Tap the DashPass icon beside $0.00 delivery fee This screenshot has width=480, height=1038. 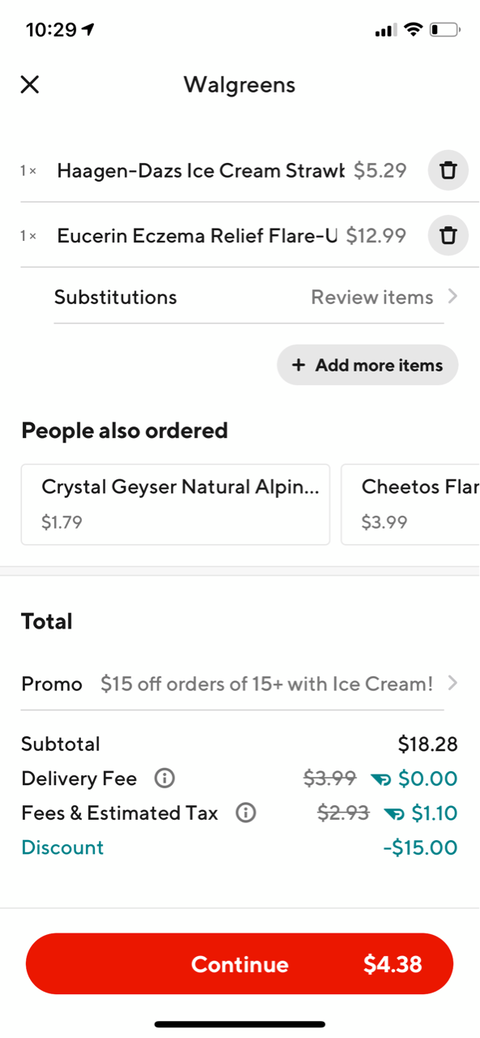click(x=381, y=780)
